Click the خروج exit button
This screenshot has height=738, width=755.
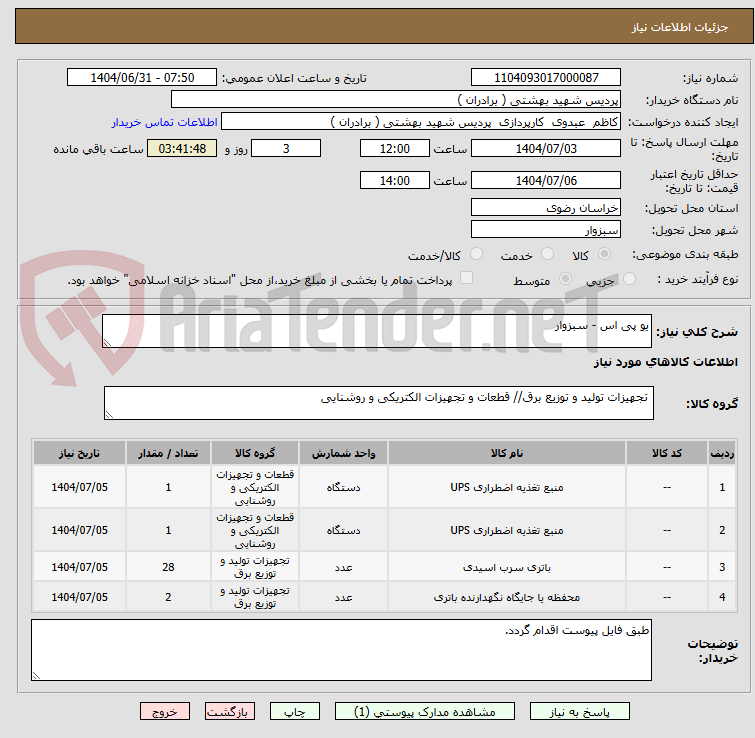click(x=165, y=712)
